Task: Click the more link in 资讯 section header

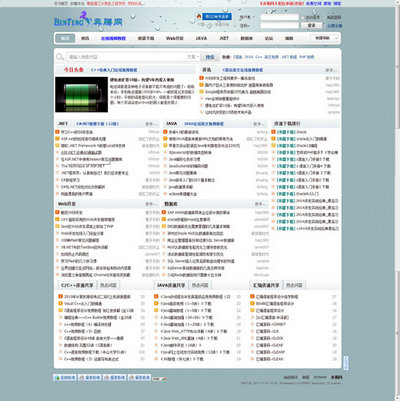Action: click(331, 70)
